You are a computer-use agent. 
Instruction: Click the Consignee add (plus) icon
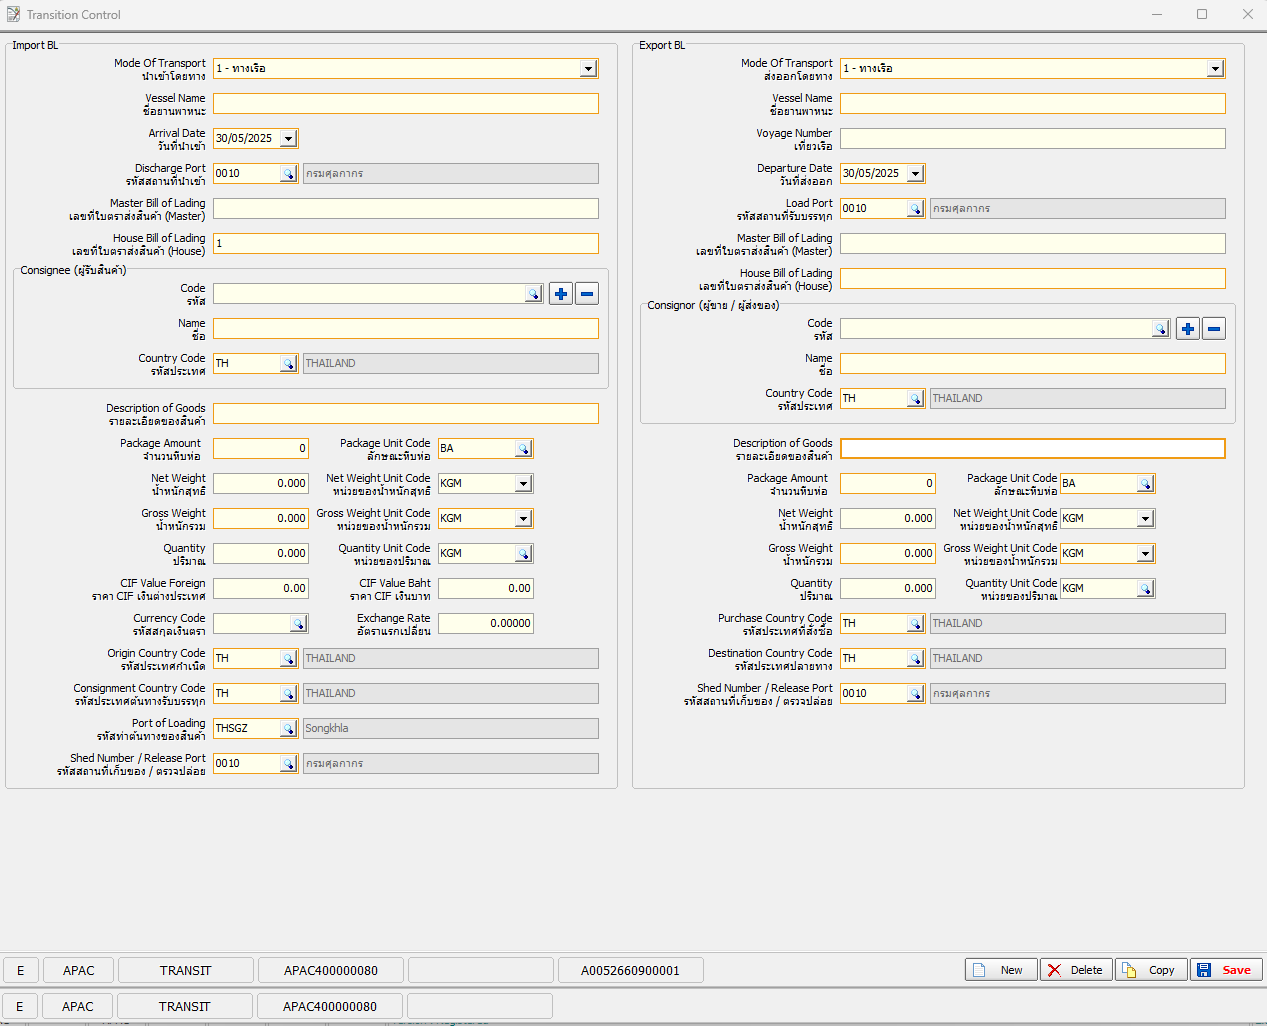[561, 294]
